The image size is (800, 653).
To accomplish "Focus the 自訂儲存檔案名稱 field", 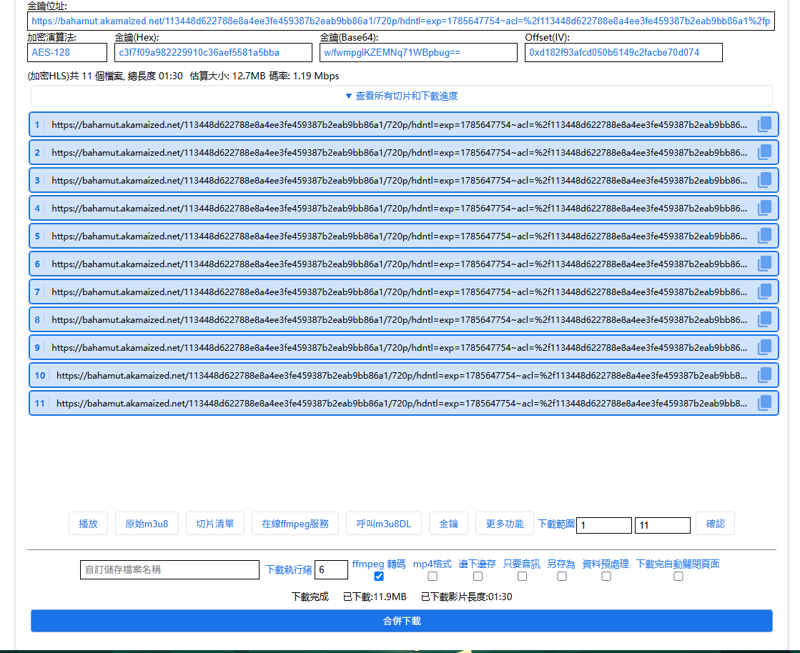I will point(170,569).
